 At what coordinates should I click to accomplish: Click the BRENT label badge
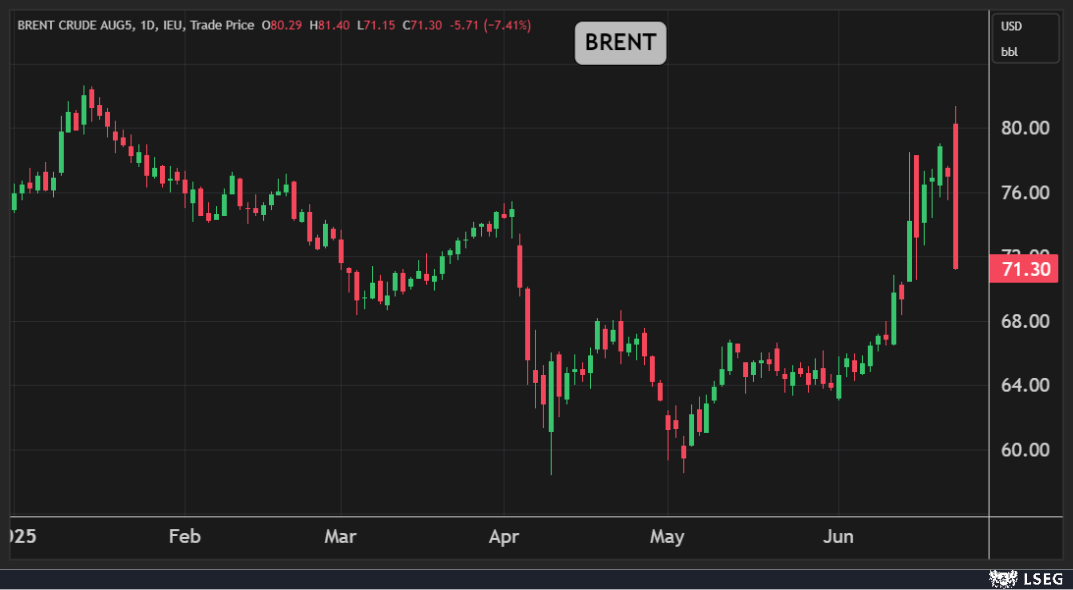coord(620,43)
